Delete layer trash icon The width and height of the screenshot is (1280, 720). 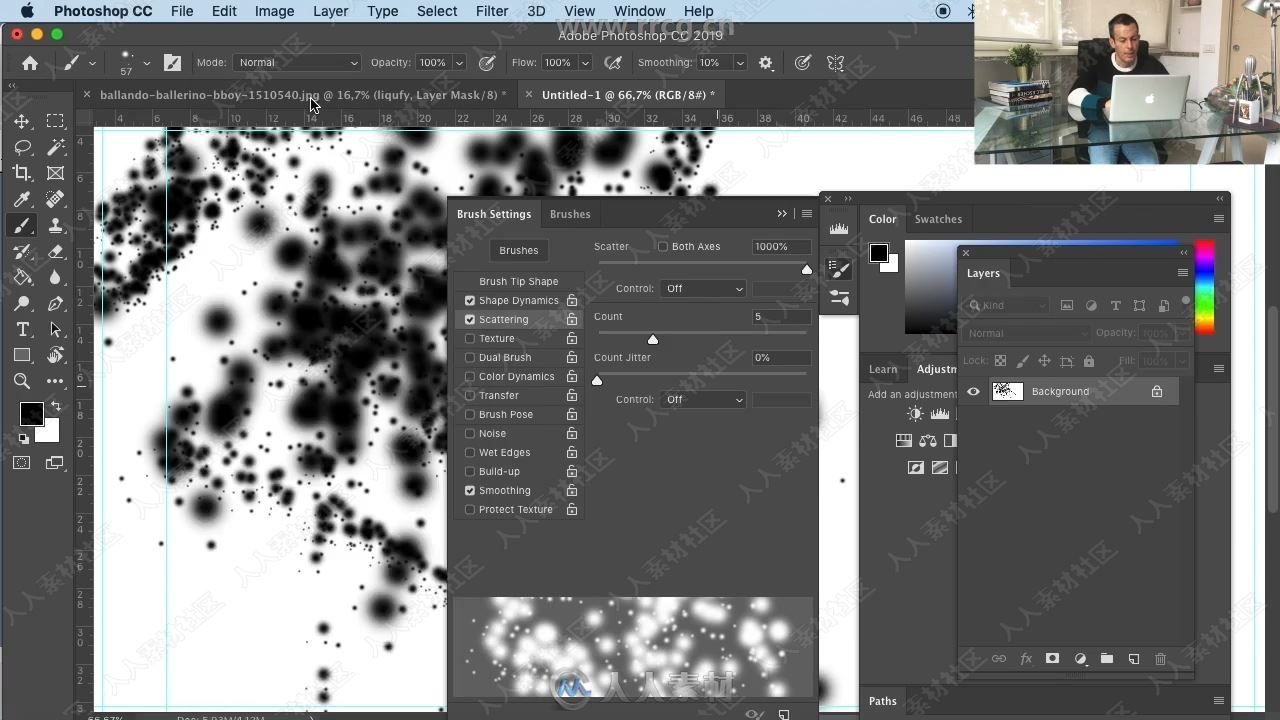click(x=1161, y=659)
